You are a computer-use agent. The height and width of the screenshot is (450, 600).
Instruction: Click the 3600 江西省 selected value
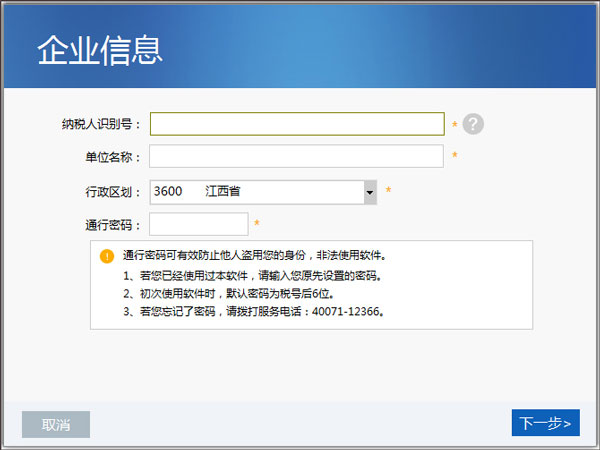pyautogui.click(x=197, y=191)
